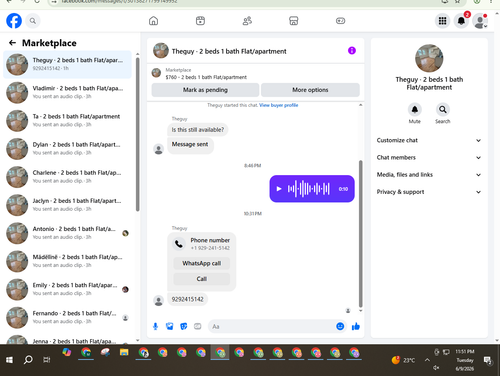
Task: Click the 9292415142 message bubble
Action: pyautogui.click(x=187, y=299)
